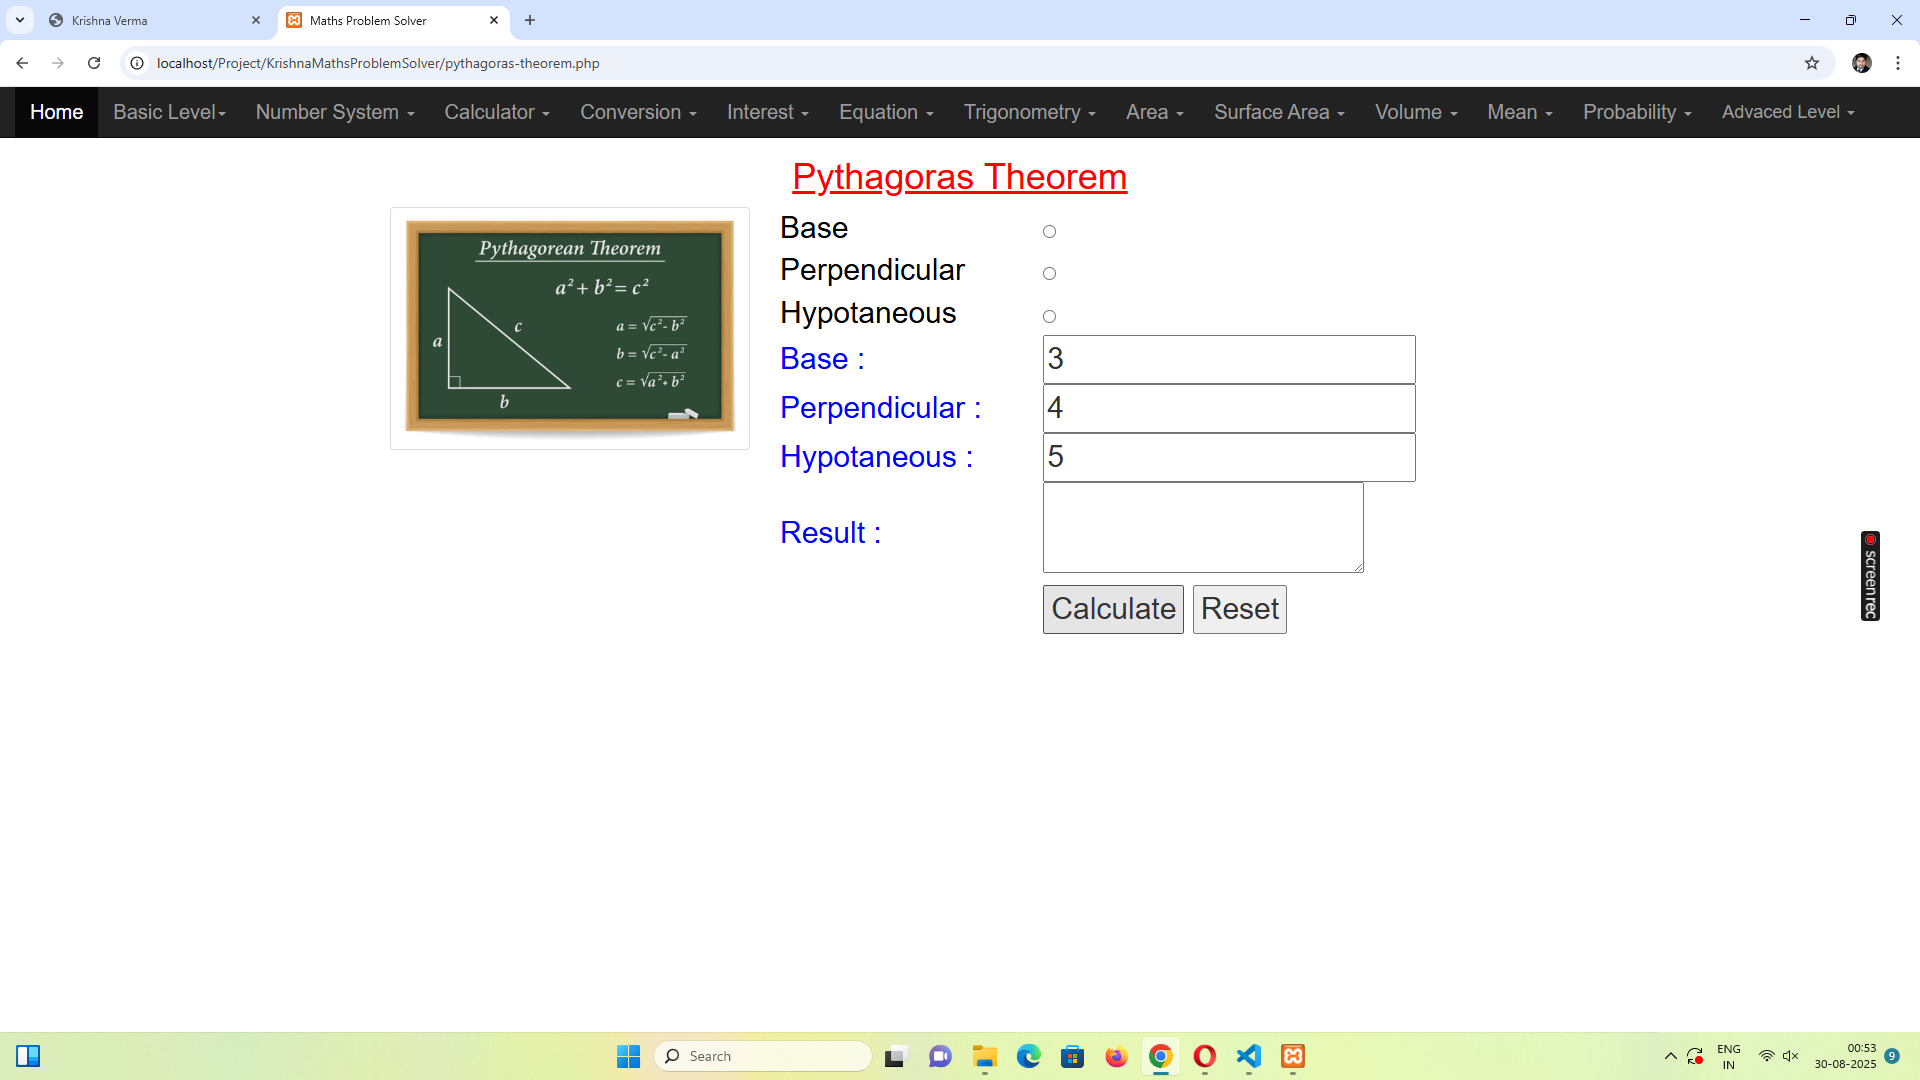Viewport: 1920px width, 1080px height.
Task: Click the forward navigation arrow
Action: 58,63
